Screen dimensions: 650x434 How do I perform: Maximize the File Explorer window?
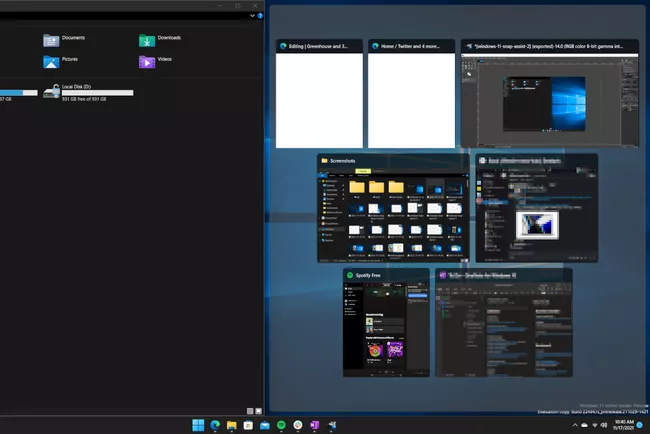coord(237,6)
